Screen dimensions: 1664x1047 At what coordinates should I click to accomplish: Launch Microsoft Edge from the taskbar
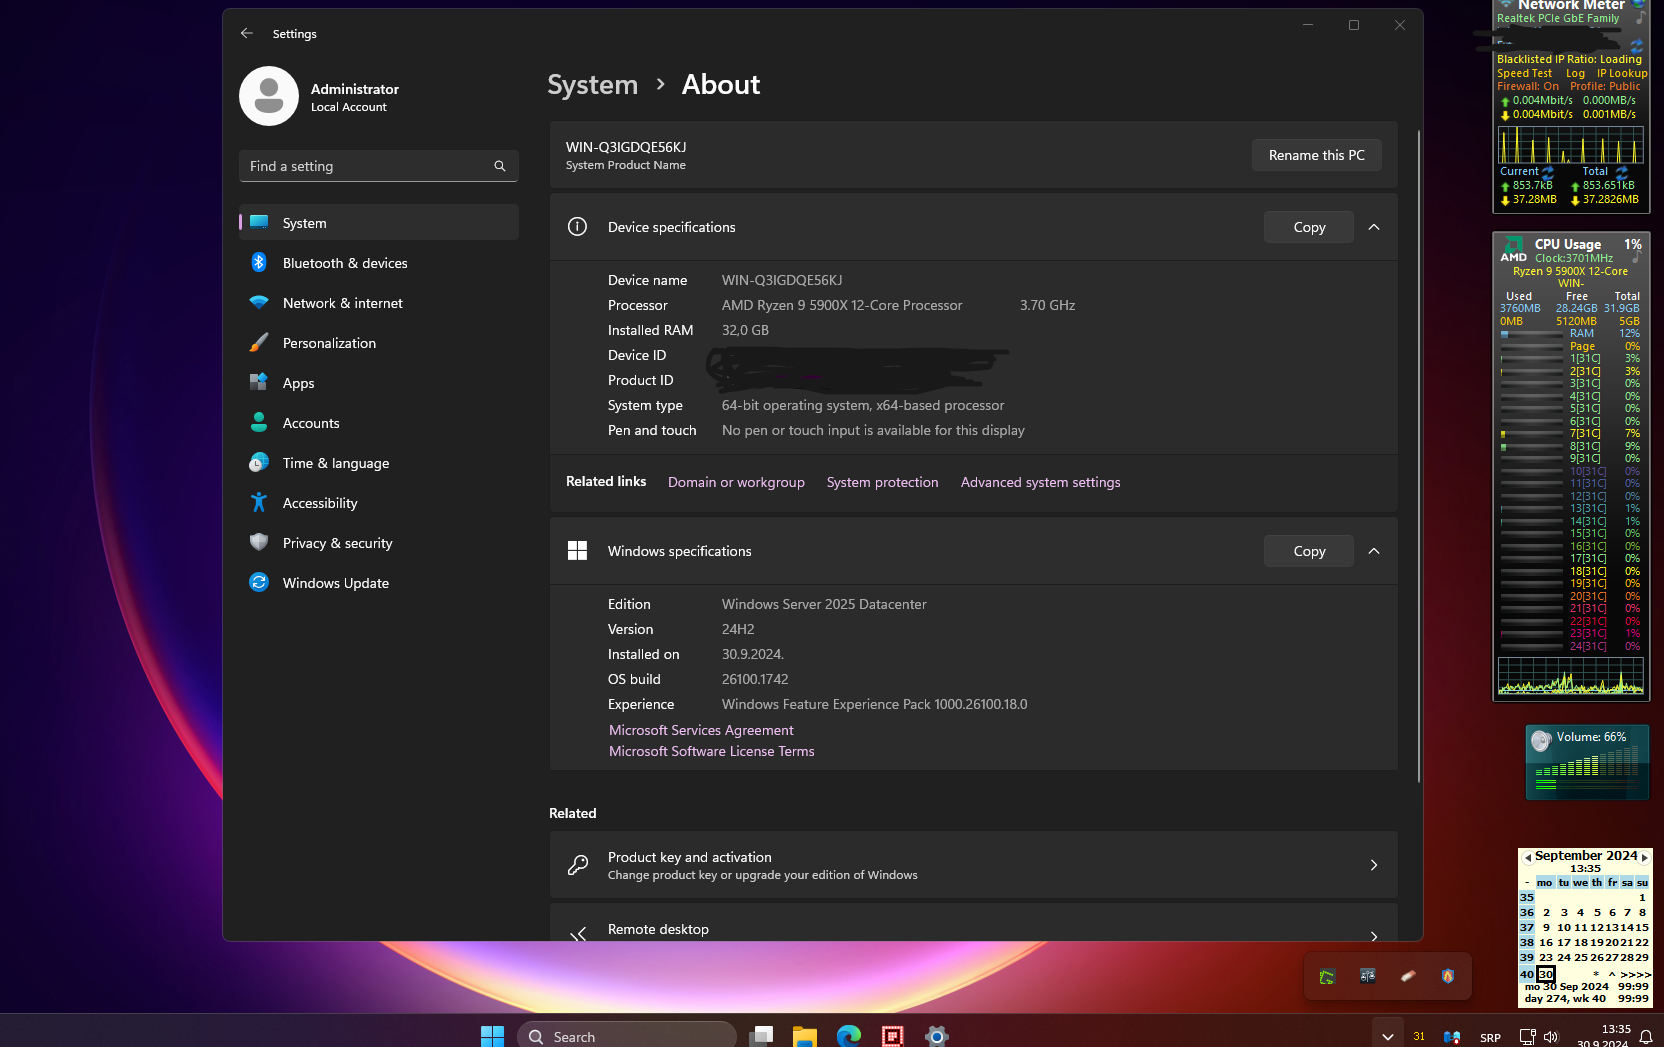(849, 1036)
